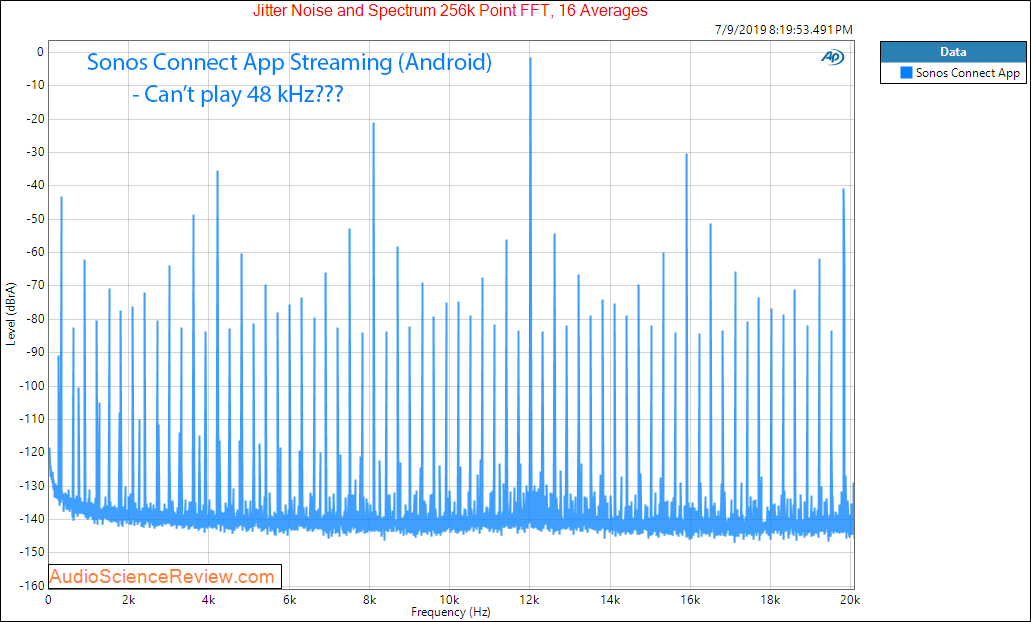Click the timestamp '7/9/2019 8:19:53.491 PM'
The width and height of the screenshot is (1031, 622).
tap(784, 30)
